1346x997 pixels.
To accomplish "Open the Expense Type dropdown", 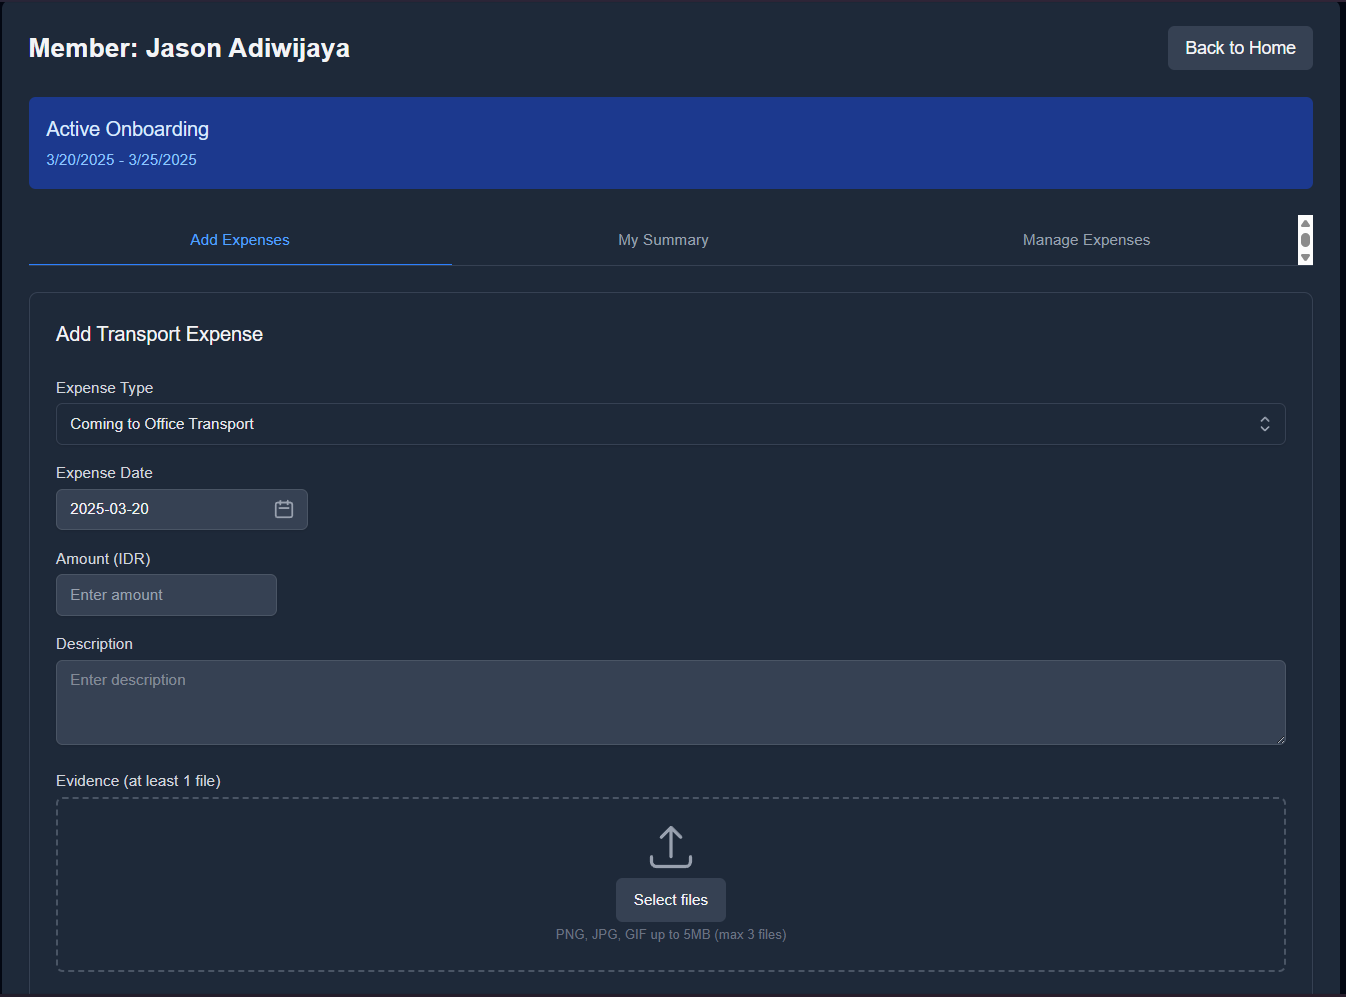I will point(670,424).
